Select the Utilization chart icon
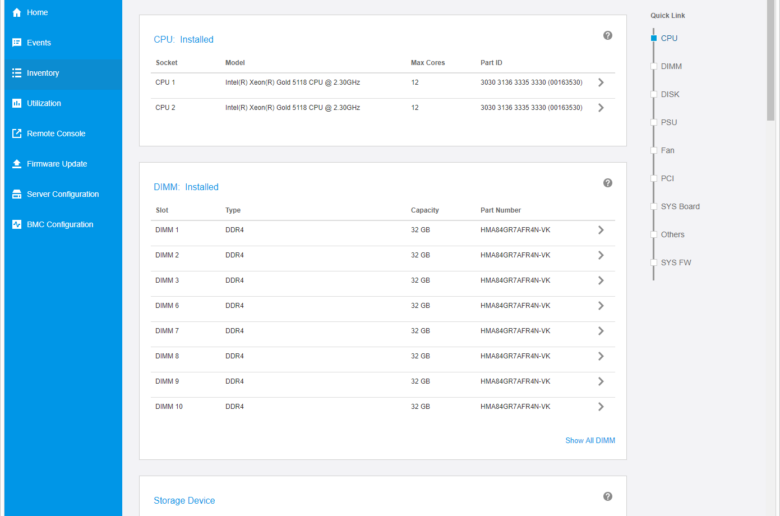The height and width of the screenshot is (516, 780). [x=16, y=103]
